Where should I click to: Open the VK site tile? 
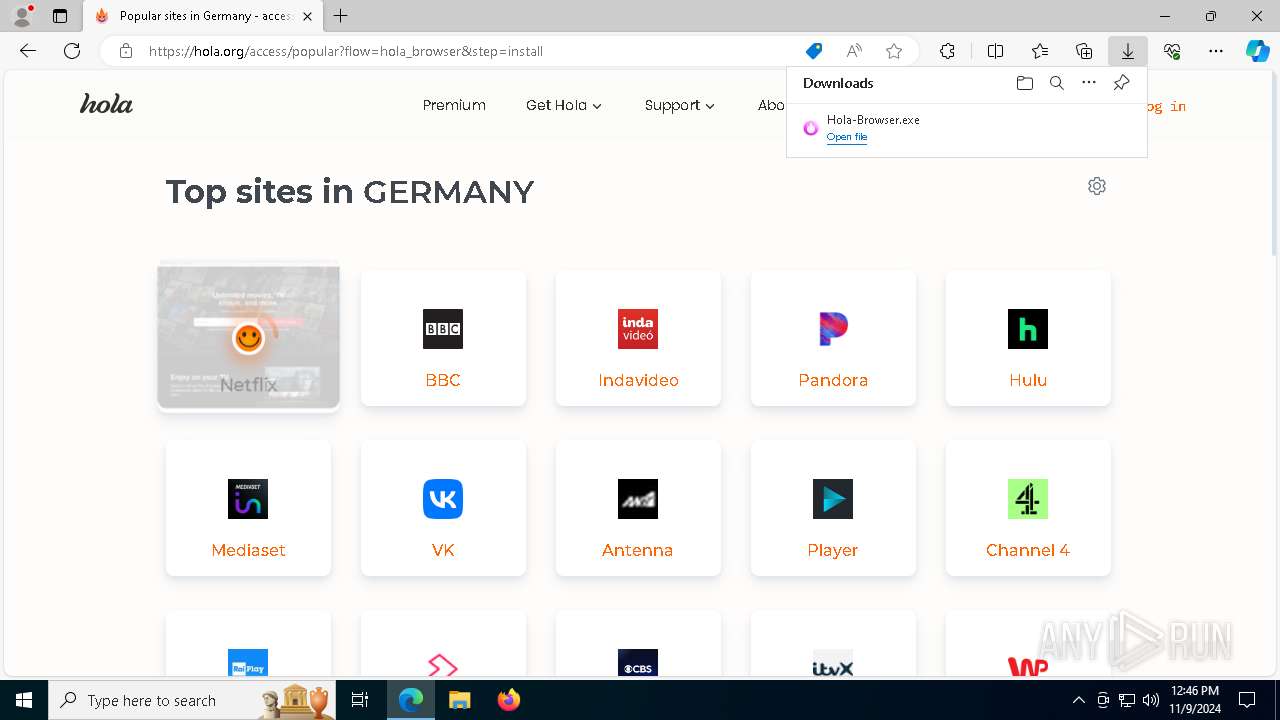coord(443,508)
